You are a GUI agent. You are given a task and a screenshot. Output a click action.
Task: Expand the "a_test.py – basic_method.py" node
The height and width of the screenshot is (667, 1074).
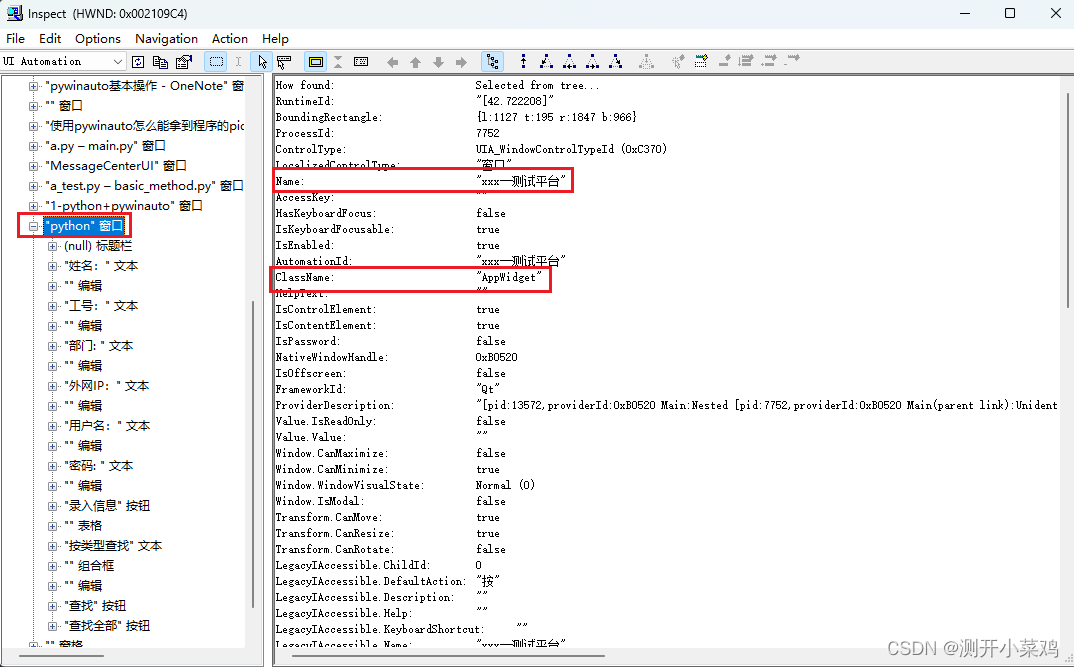pyautogui.click(x=33, y=186)
